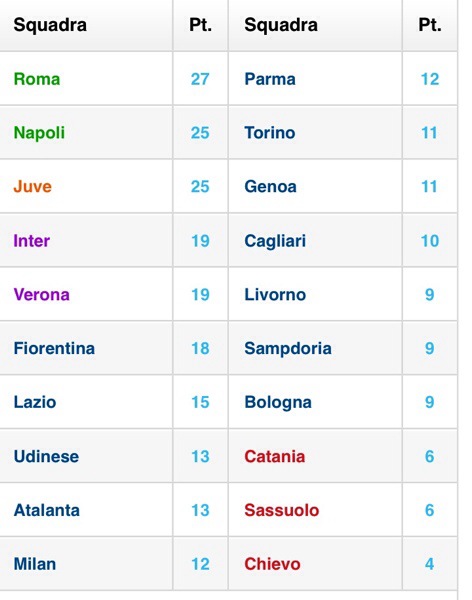Select the Napoli team name

pos(39,133)
